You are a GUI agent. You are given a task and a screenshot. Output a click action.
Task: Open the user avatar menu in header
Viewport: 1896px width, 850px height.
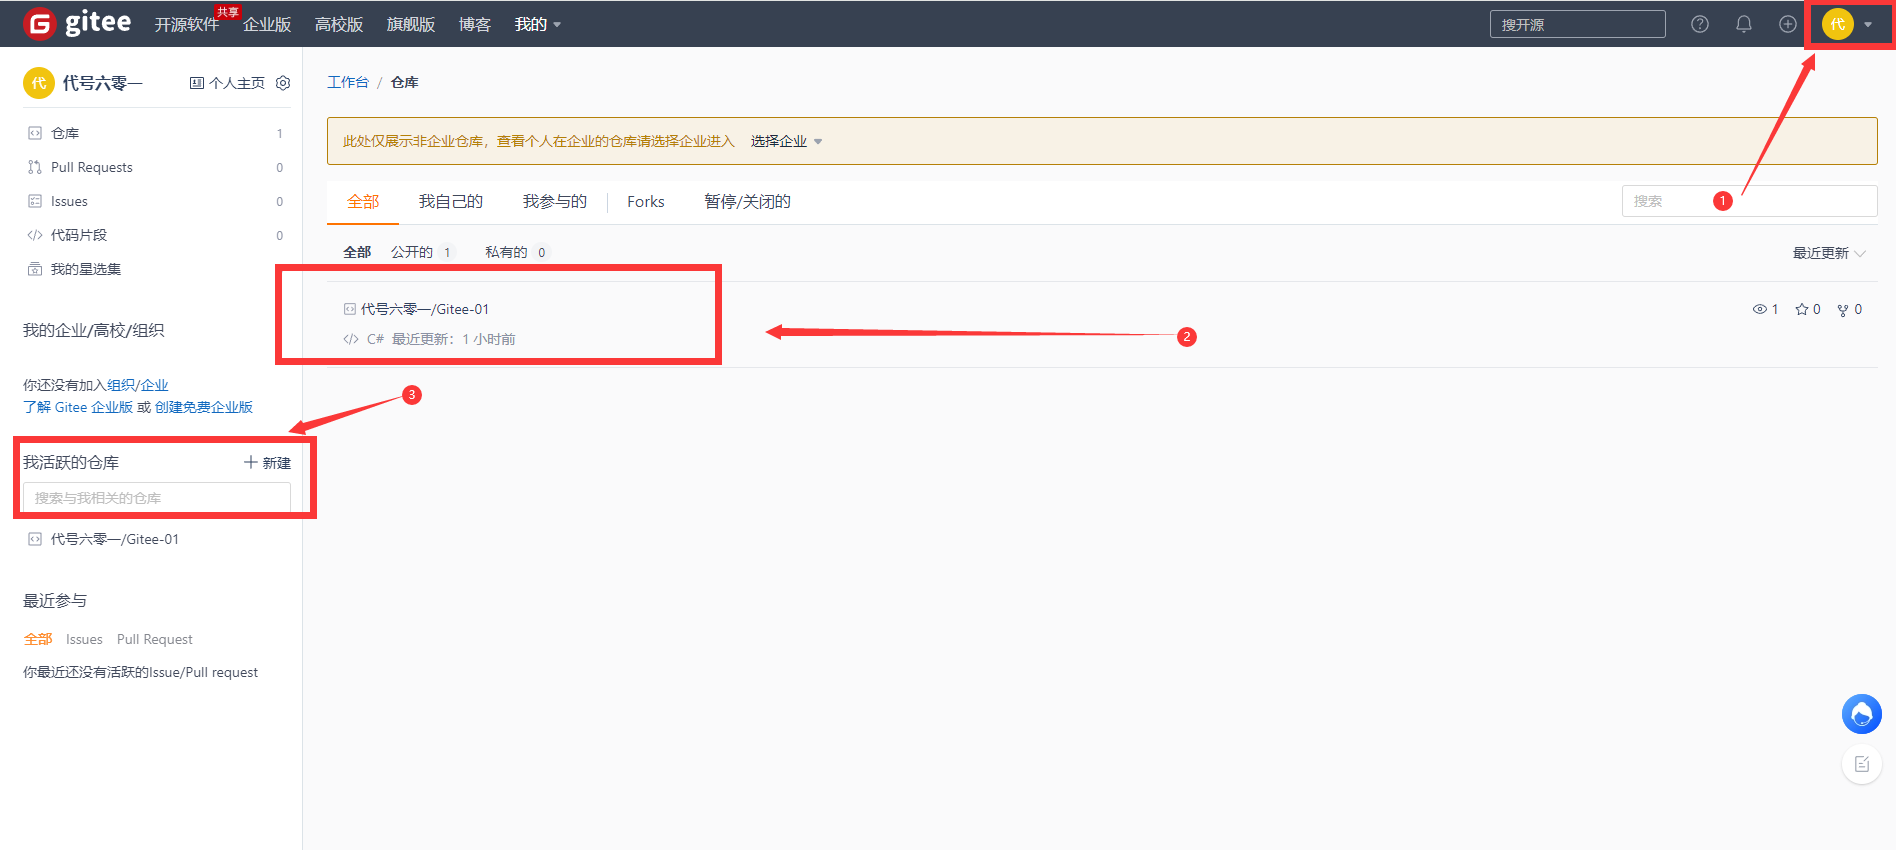1847,24
